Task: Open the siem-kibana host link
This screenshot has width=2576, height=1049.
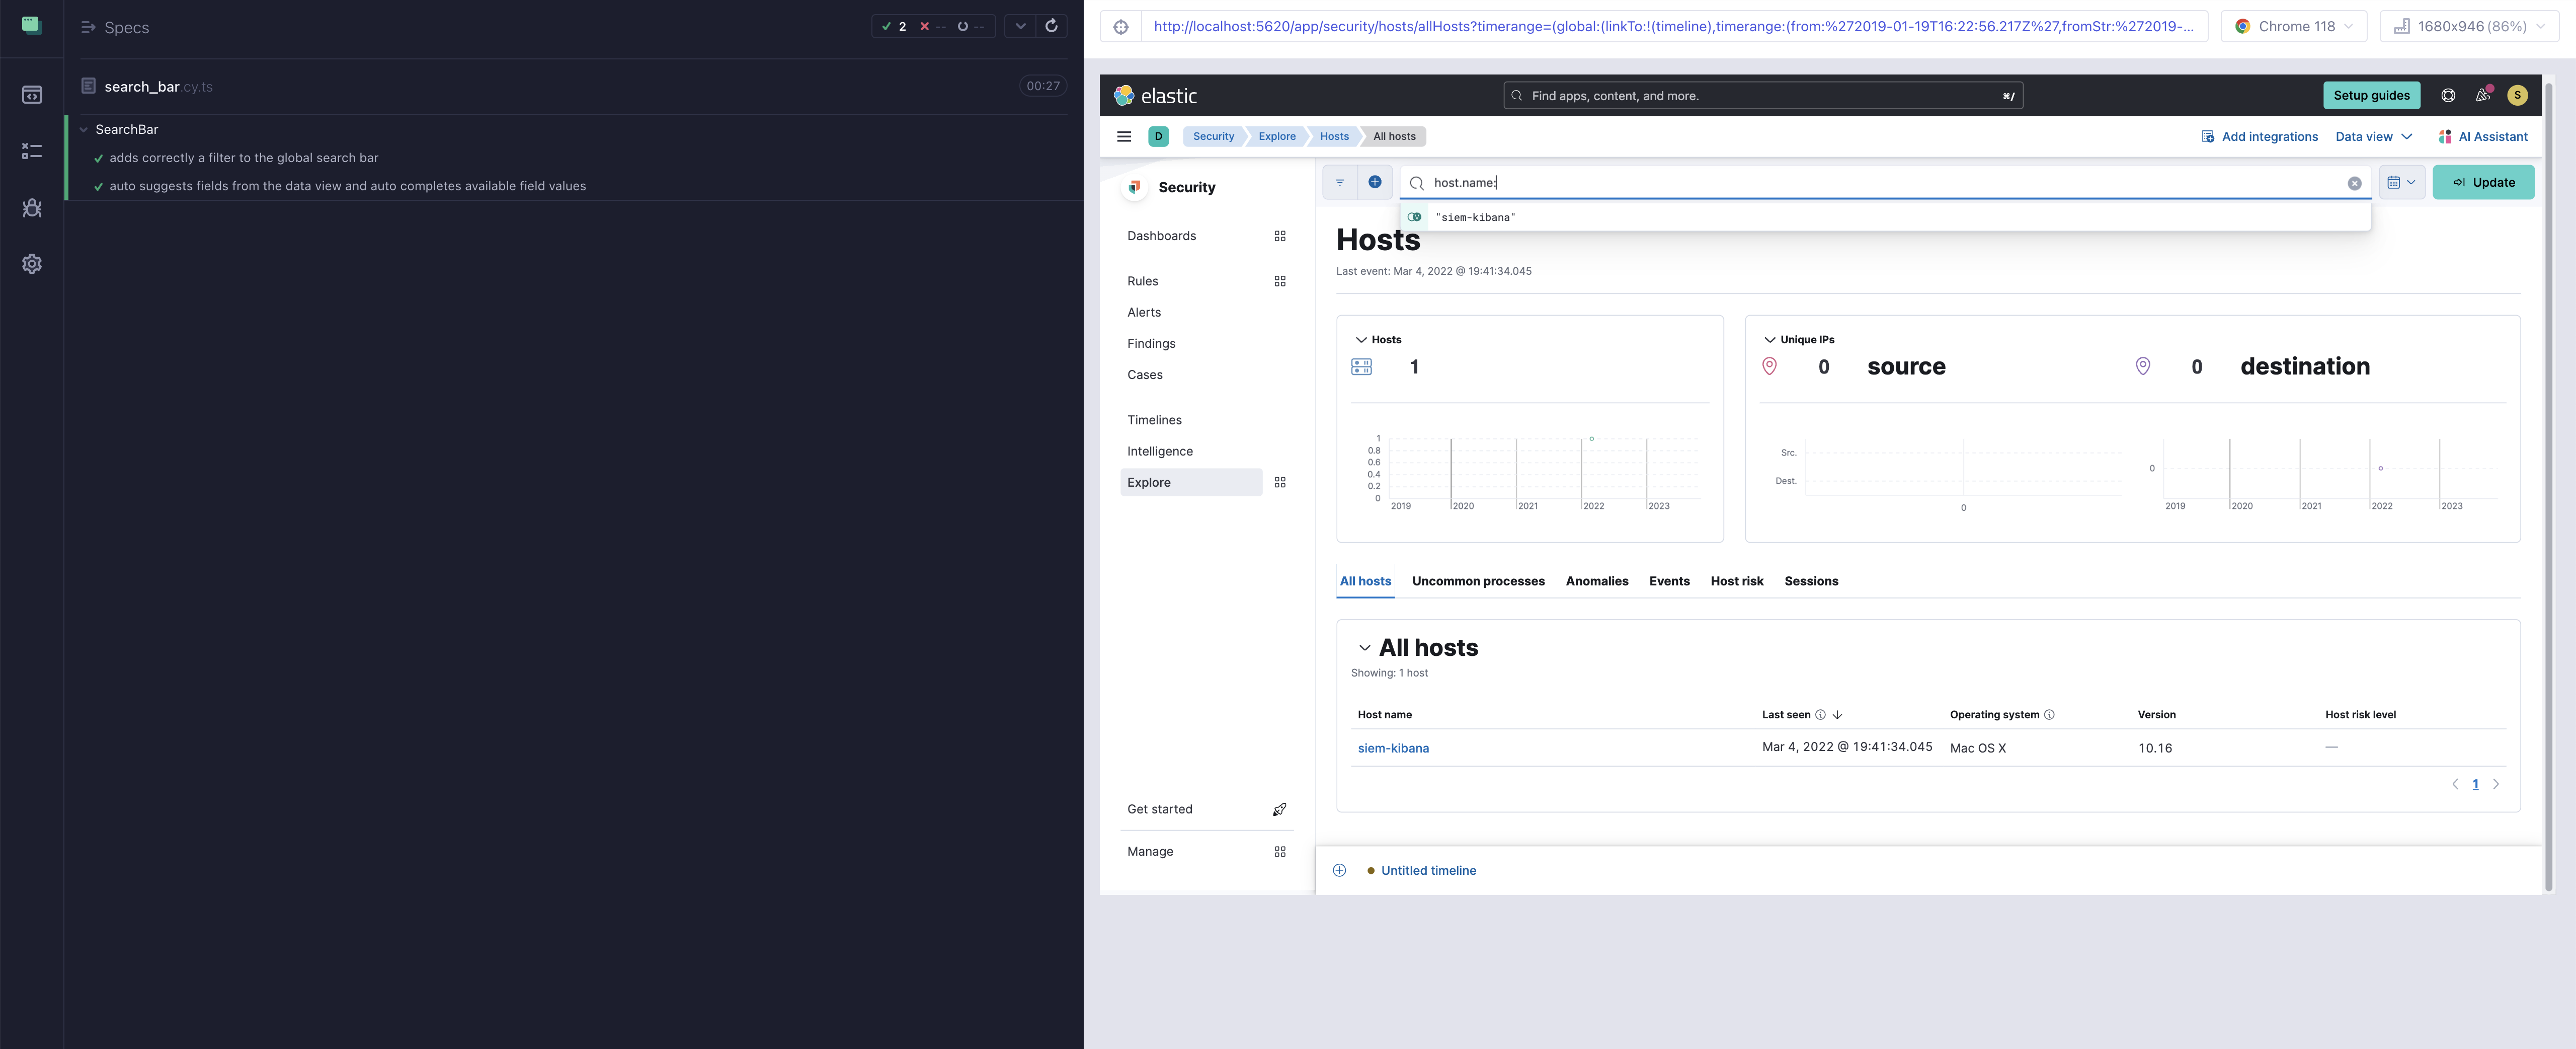Action: click(x=1393, y=748)
